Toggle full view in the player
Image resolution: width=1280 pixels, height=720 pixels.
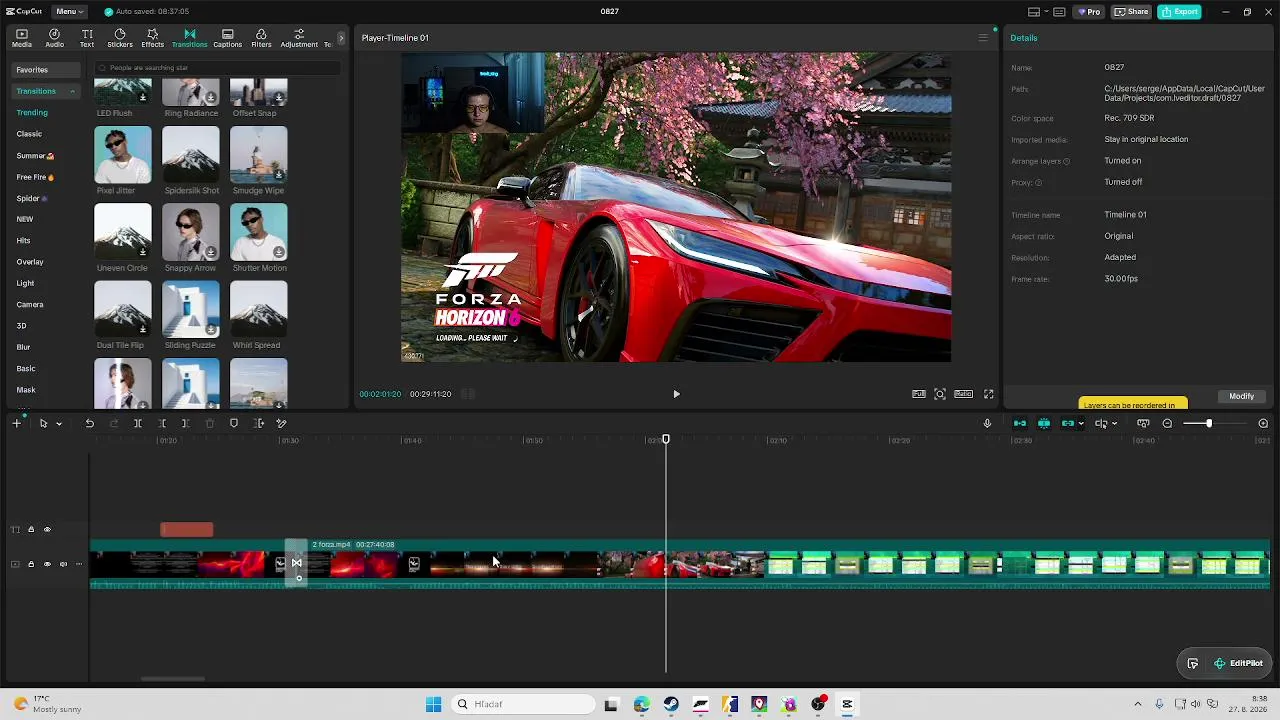click(919, 394)
